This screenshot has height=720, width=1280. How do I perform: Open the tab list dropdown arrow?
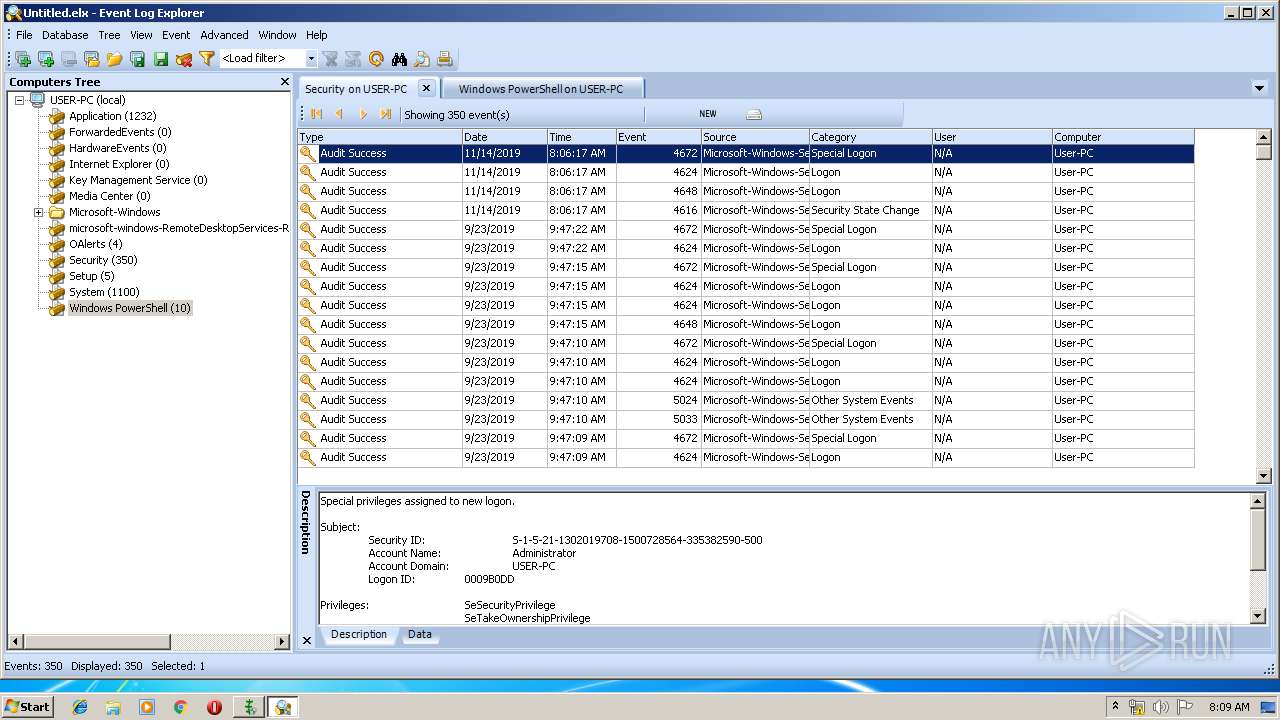tap(1259, 88)
